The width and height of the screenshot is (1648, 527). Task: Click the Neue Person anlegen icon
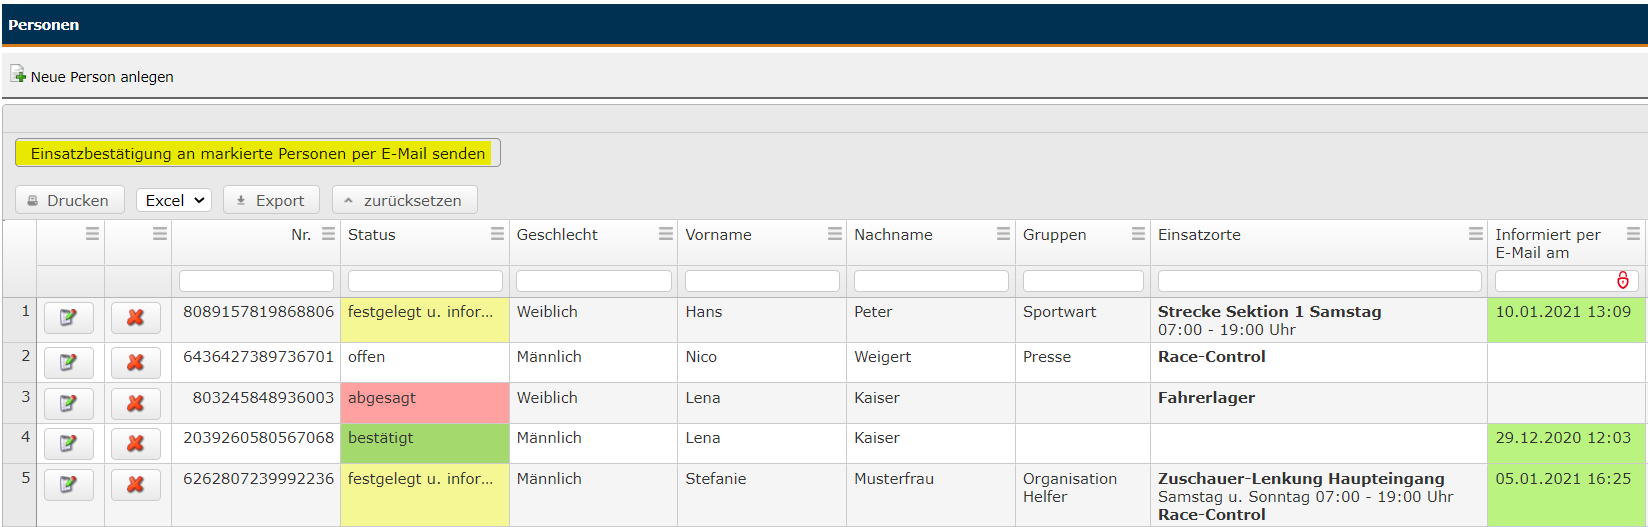point(18,75)
